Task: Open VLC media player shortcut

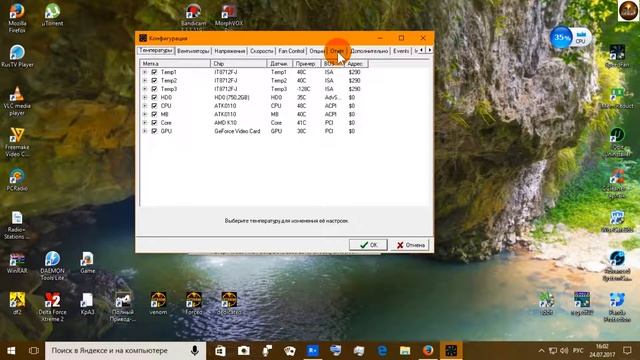Action: click(x=17, y=101)
